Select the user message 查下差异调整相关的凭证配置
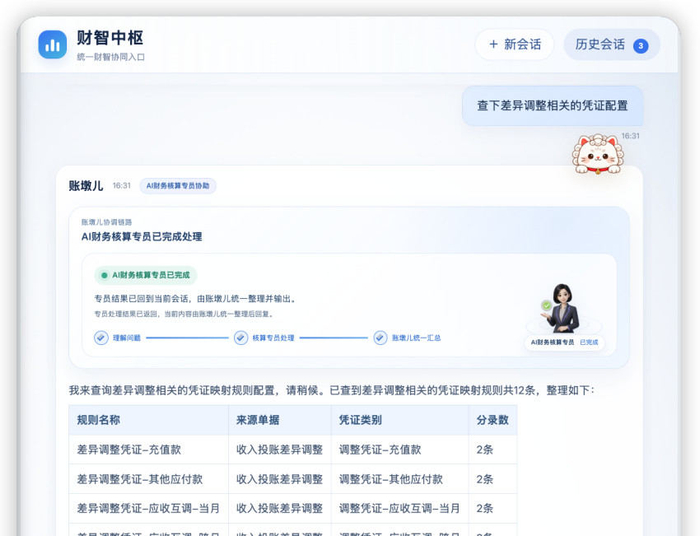This screenshot has height=536, width=700. click(x=552, y=106)
